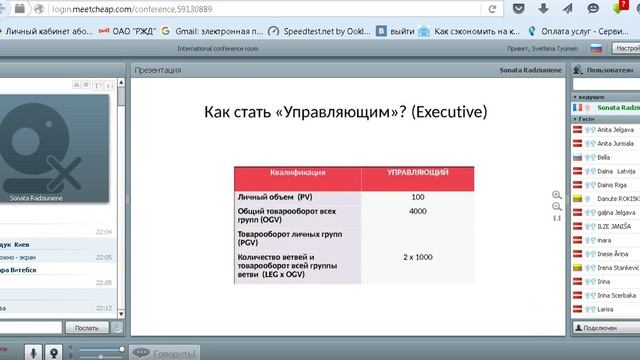The image size is (640, 360).
Task: Click the Презентация panel title
Action: point(158,70)
